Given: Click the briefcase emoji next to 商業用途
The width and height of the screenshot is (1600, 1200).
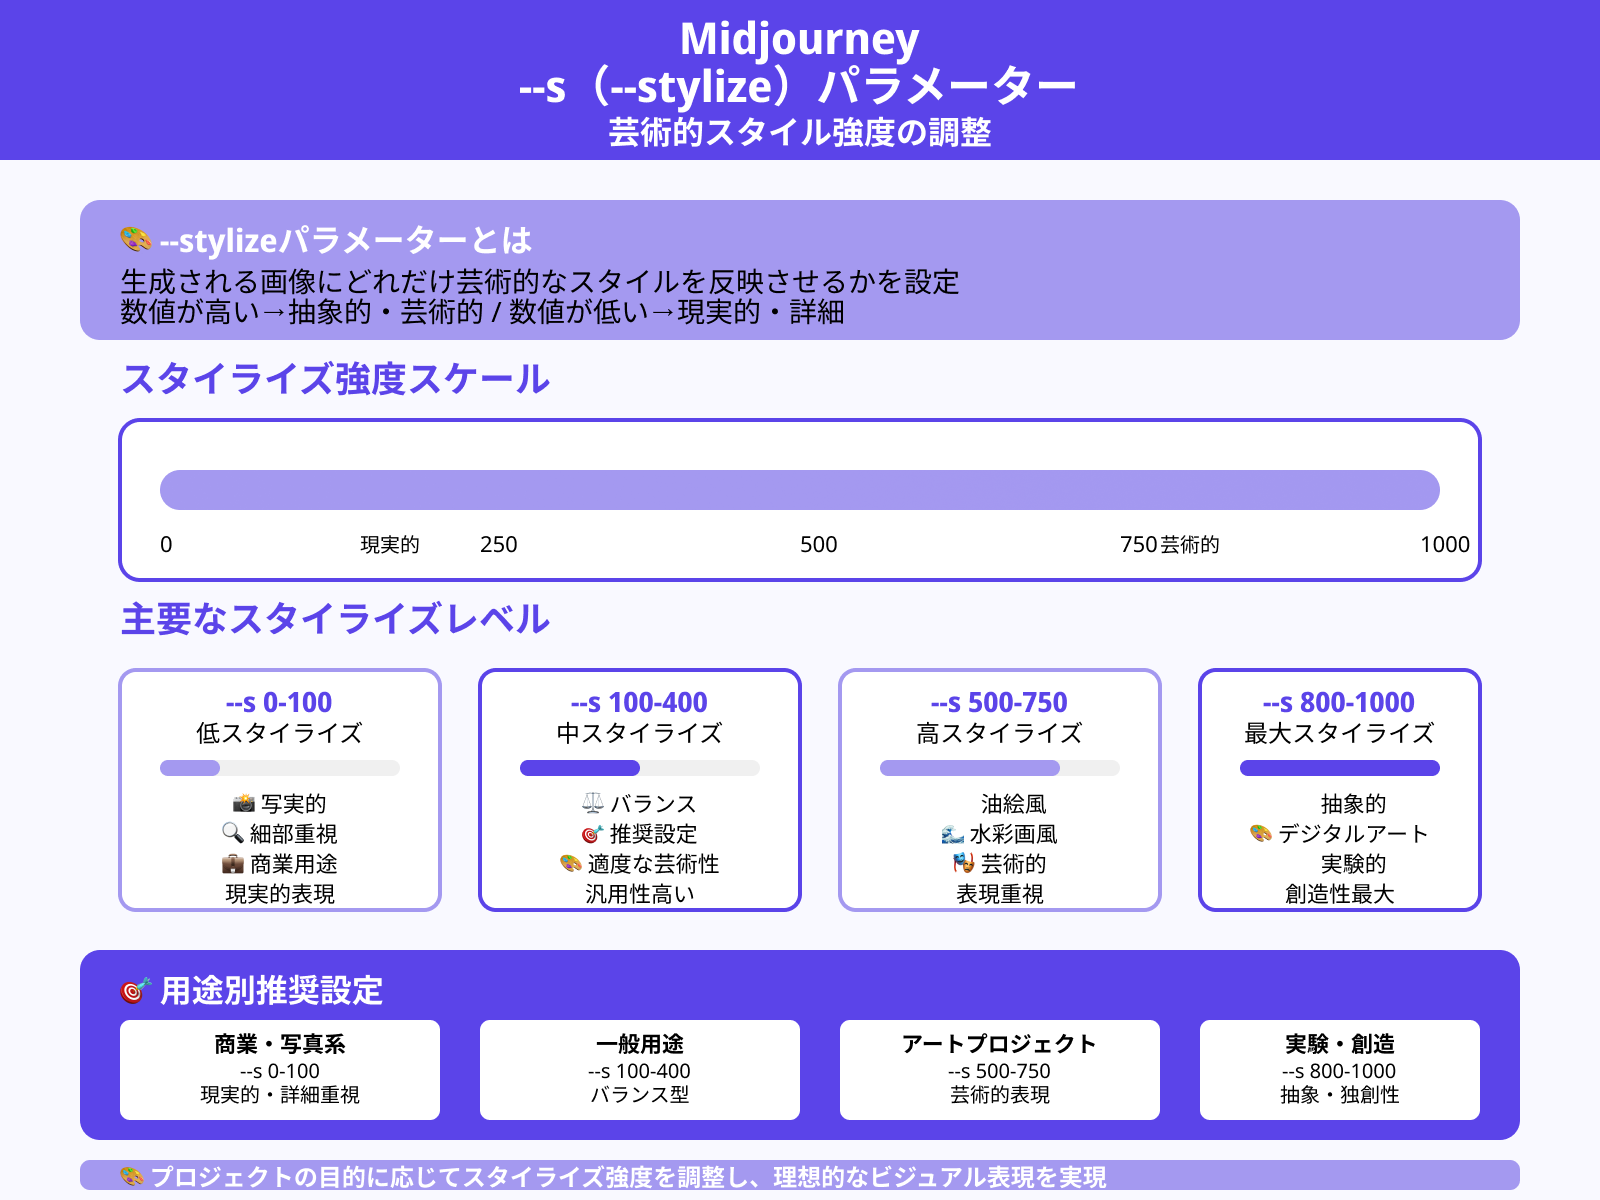Looking at the screenshot, I should coord(232,863).
